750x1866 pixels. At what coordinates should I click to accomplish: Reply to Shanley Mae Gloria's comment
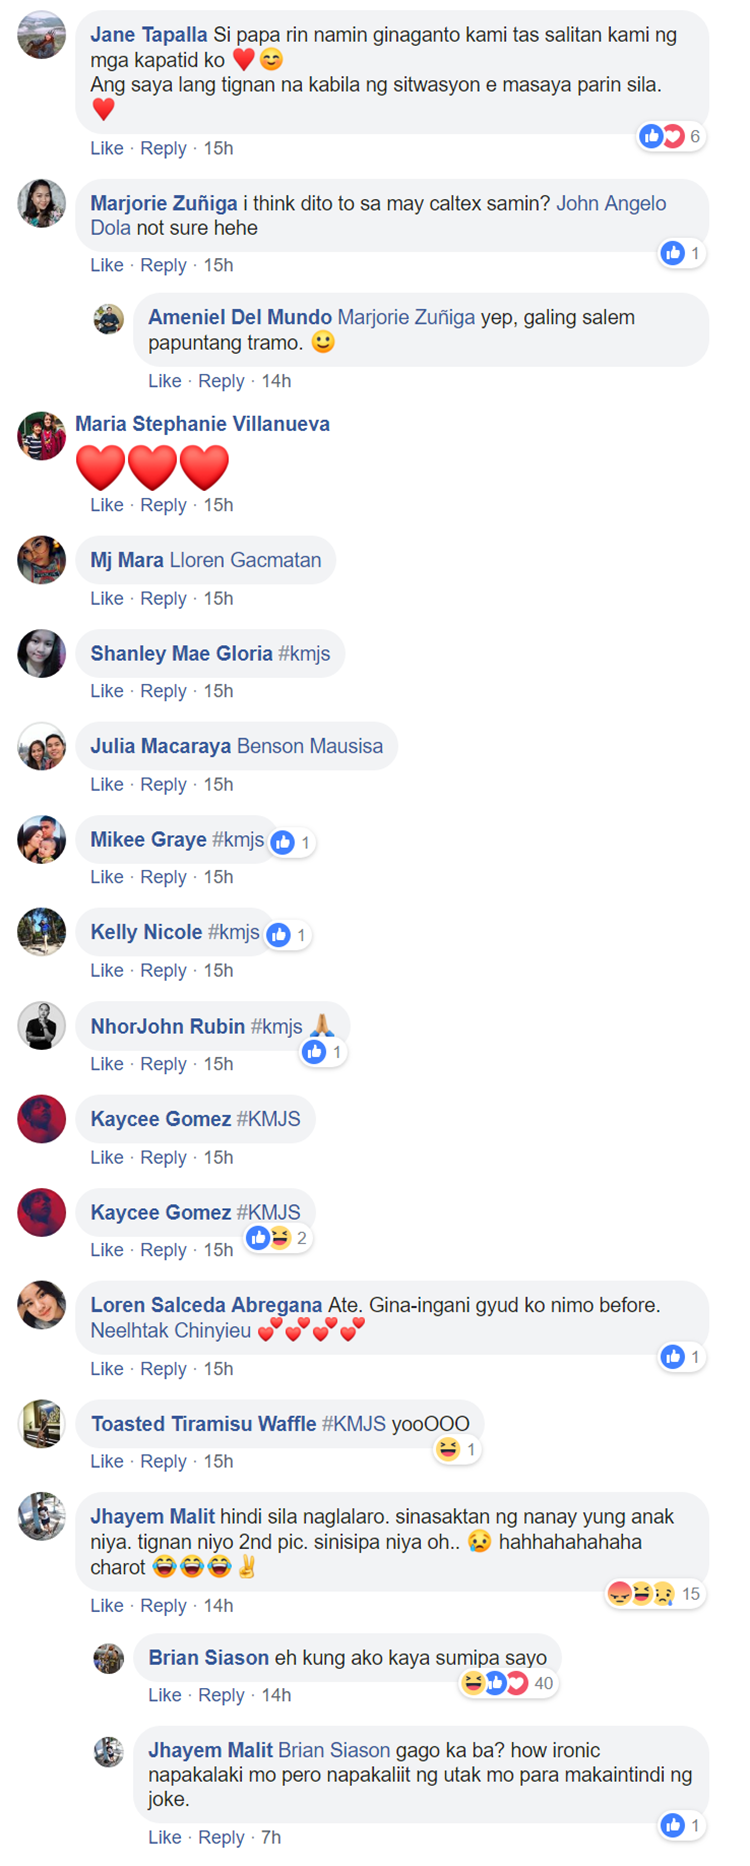[163, 691]
